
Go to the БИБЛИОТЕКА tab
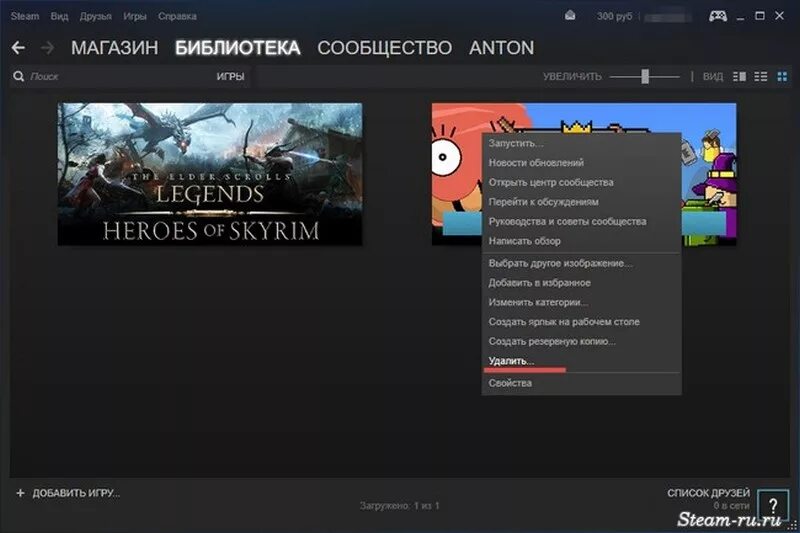238,48
